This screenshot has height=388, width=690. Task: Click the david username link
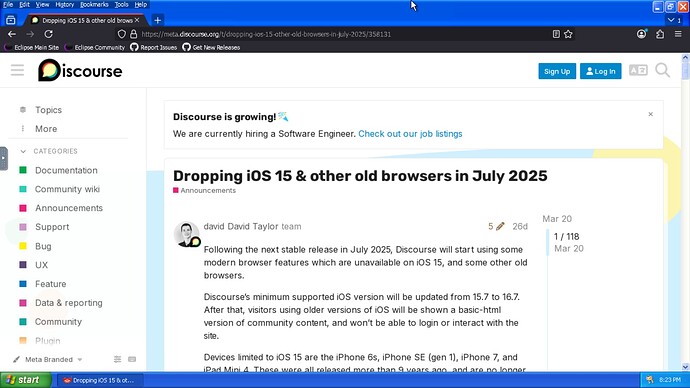[x=214, y=227]
